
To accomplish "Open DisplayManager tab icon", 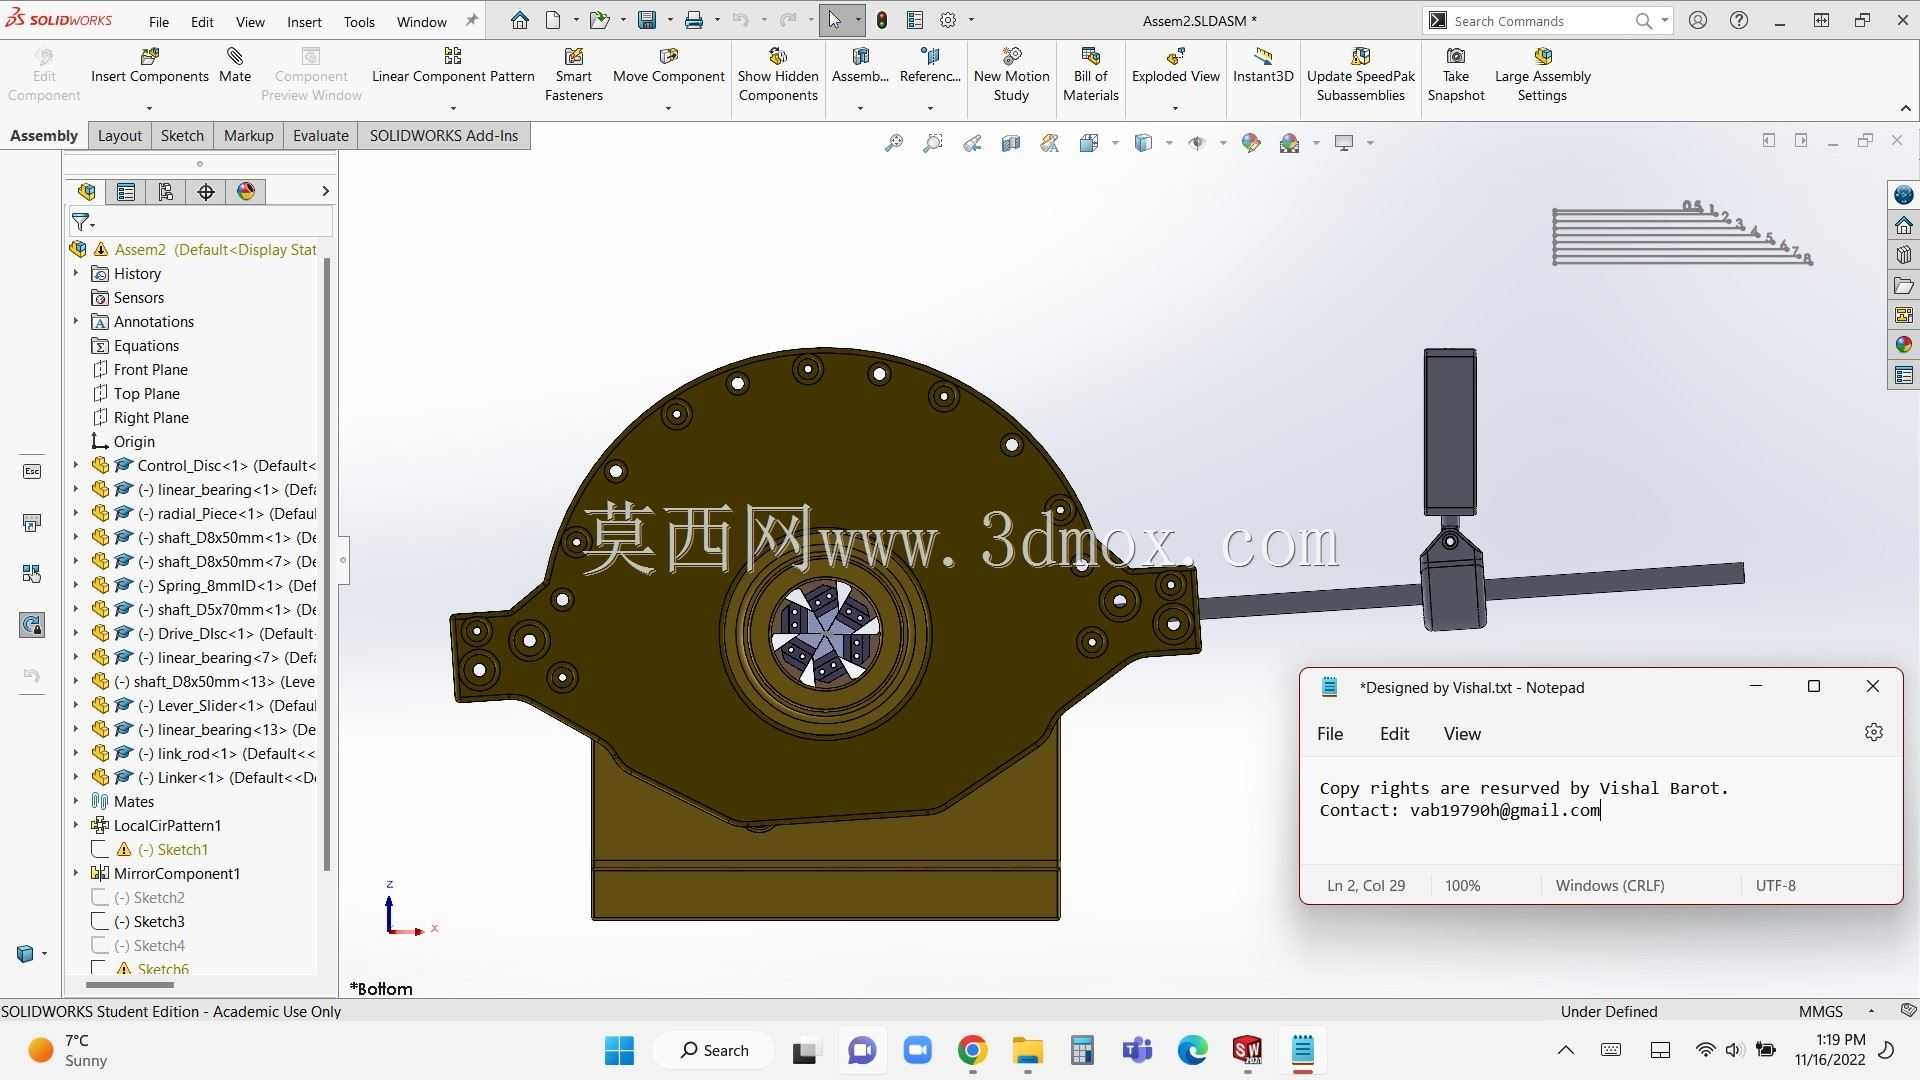I will click(246, 191).
